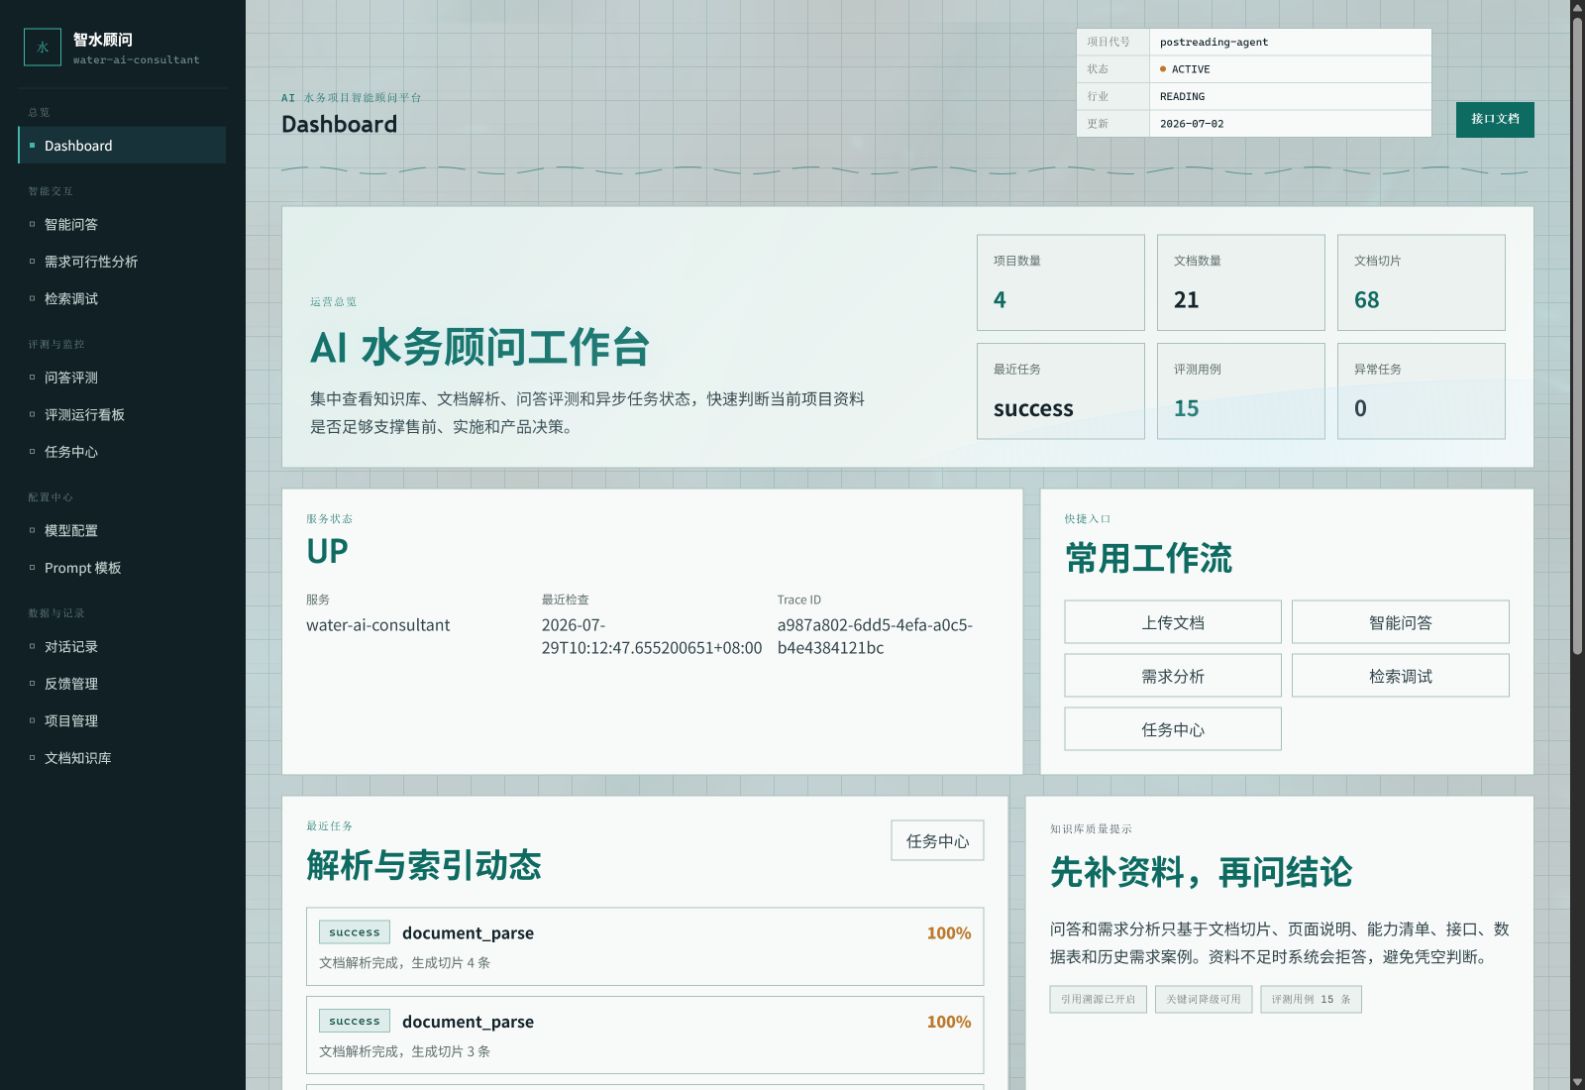Open 评测运行看板 sidebar entry
1585x1090 pixels.
122,414
